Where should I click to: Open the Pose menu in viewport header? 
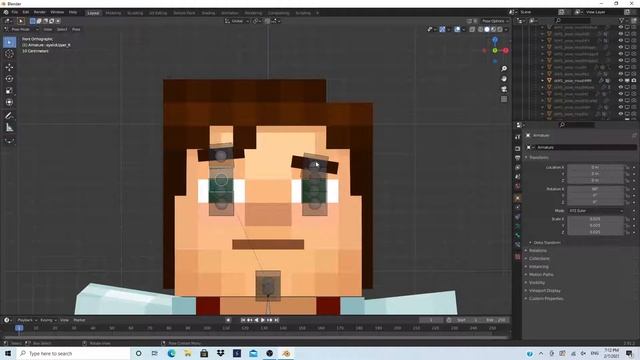tap(76, 29)
